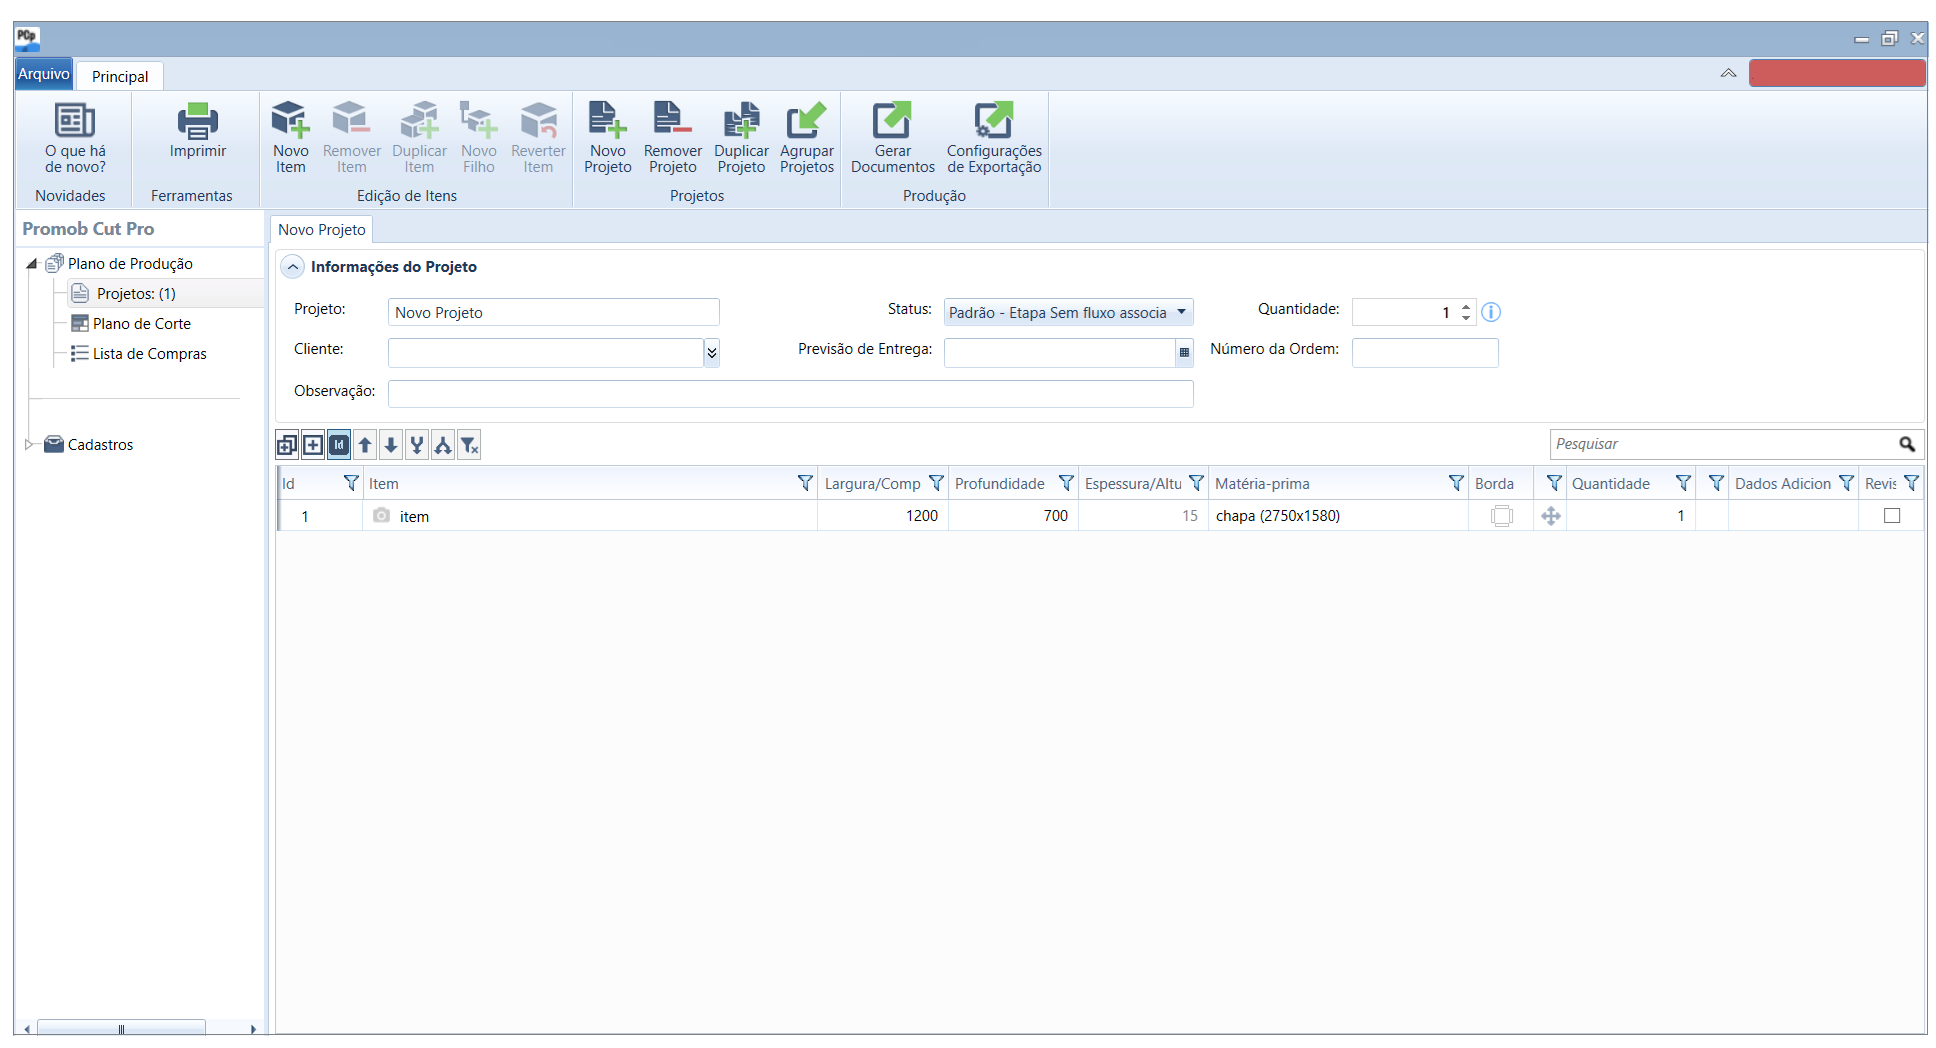This screenshot has width=1936, height=1048.
Task: Click the clear filters icon in grid toolbar
Action: click(x=469, y=445)
